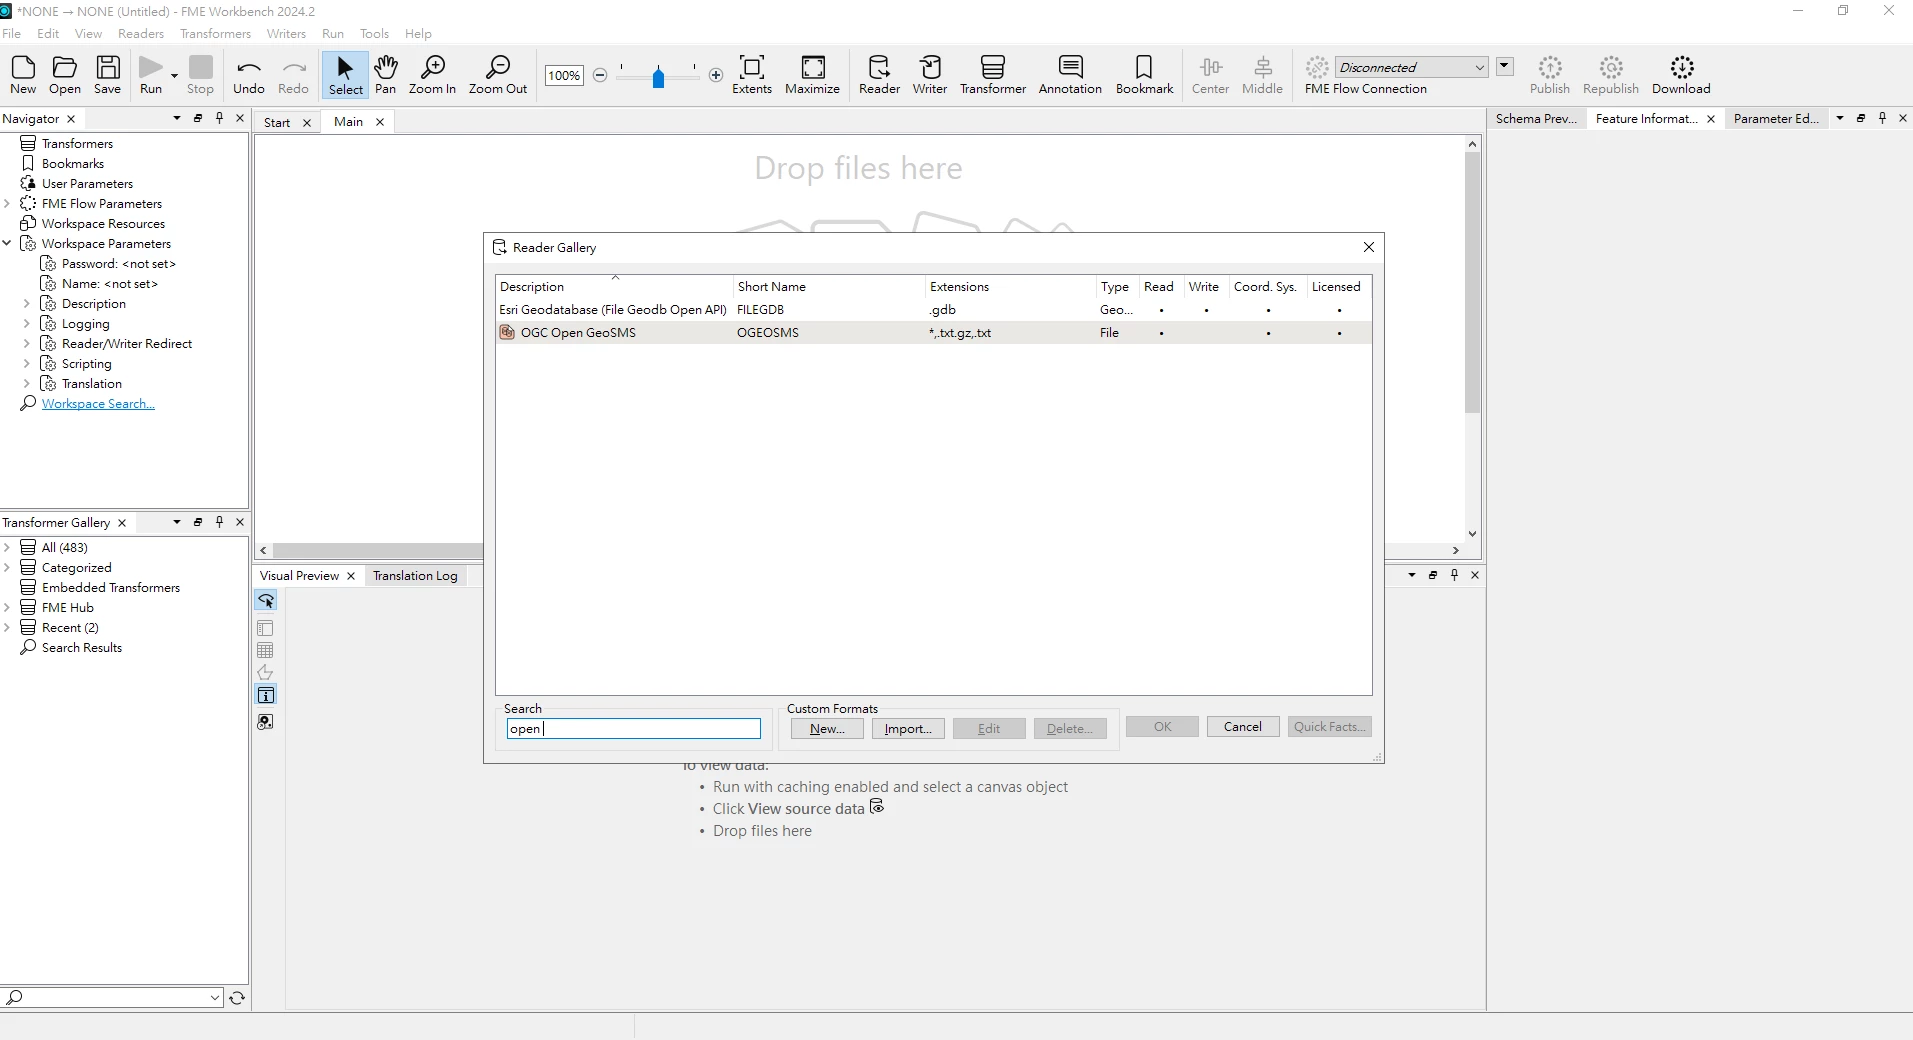Click the New workspace toolbar icon
The image size is (1913, 1040).
(23, 75)
